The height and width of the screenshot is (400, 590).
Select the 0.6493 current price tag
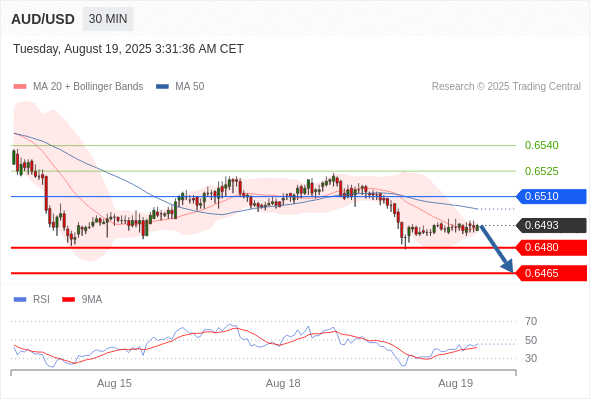click(x=551, y=225)
